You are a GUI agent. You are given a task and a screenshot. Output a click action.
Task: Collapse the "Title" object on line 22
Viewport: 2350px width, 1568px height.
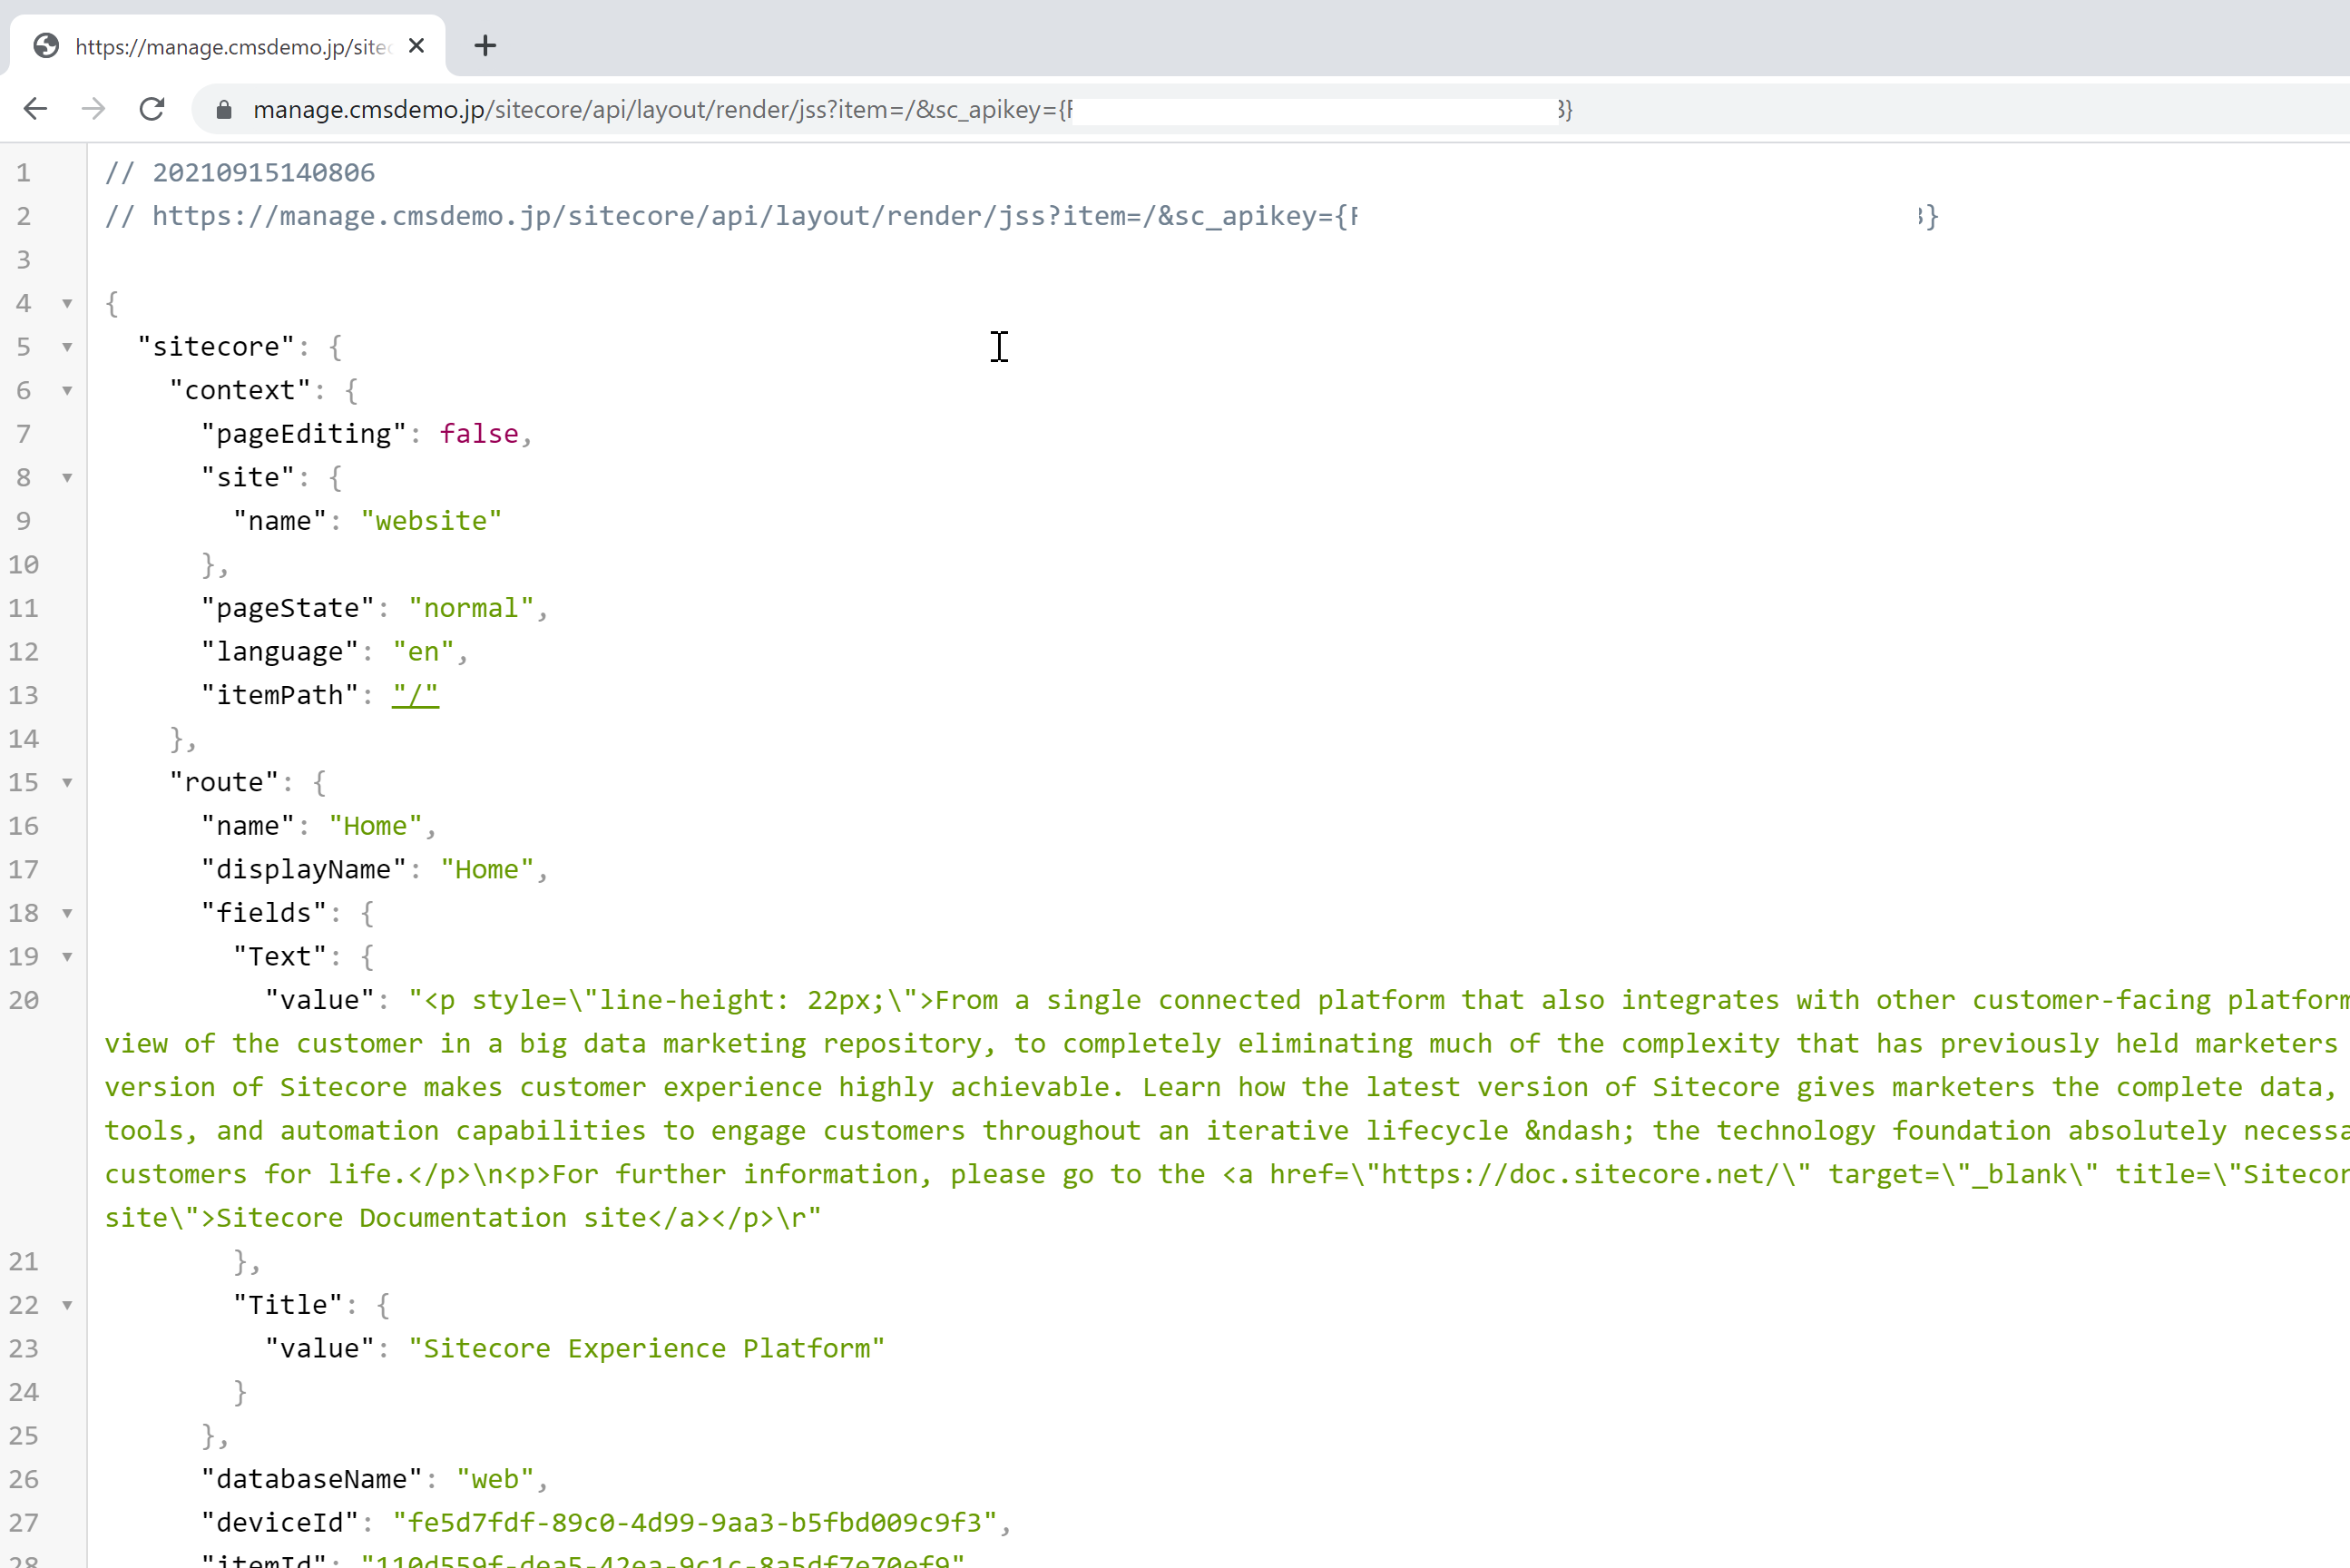click(x=67, y=1305)
